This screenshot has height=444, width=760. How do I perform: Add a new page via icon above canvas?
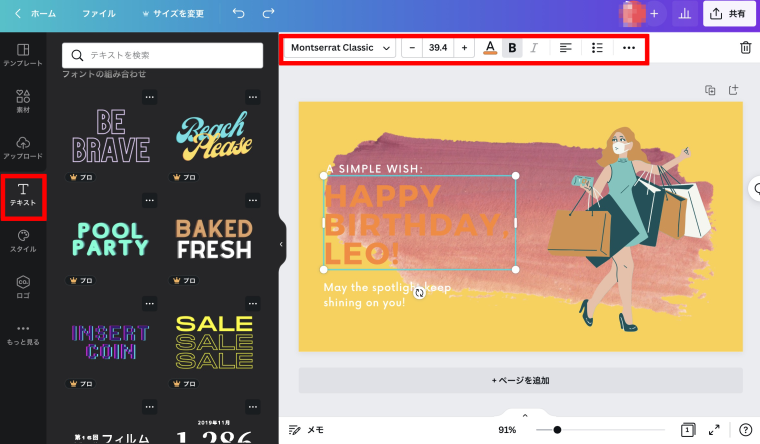pos(733,90)
